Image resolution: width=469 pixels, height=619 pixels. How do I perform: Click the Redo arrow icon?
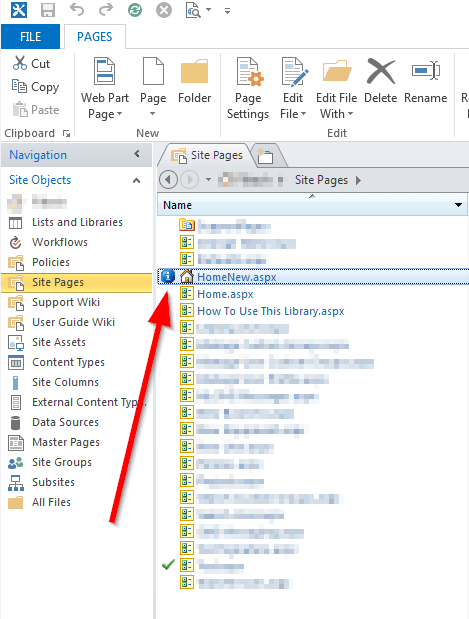(x=105, y=9)
